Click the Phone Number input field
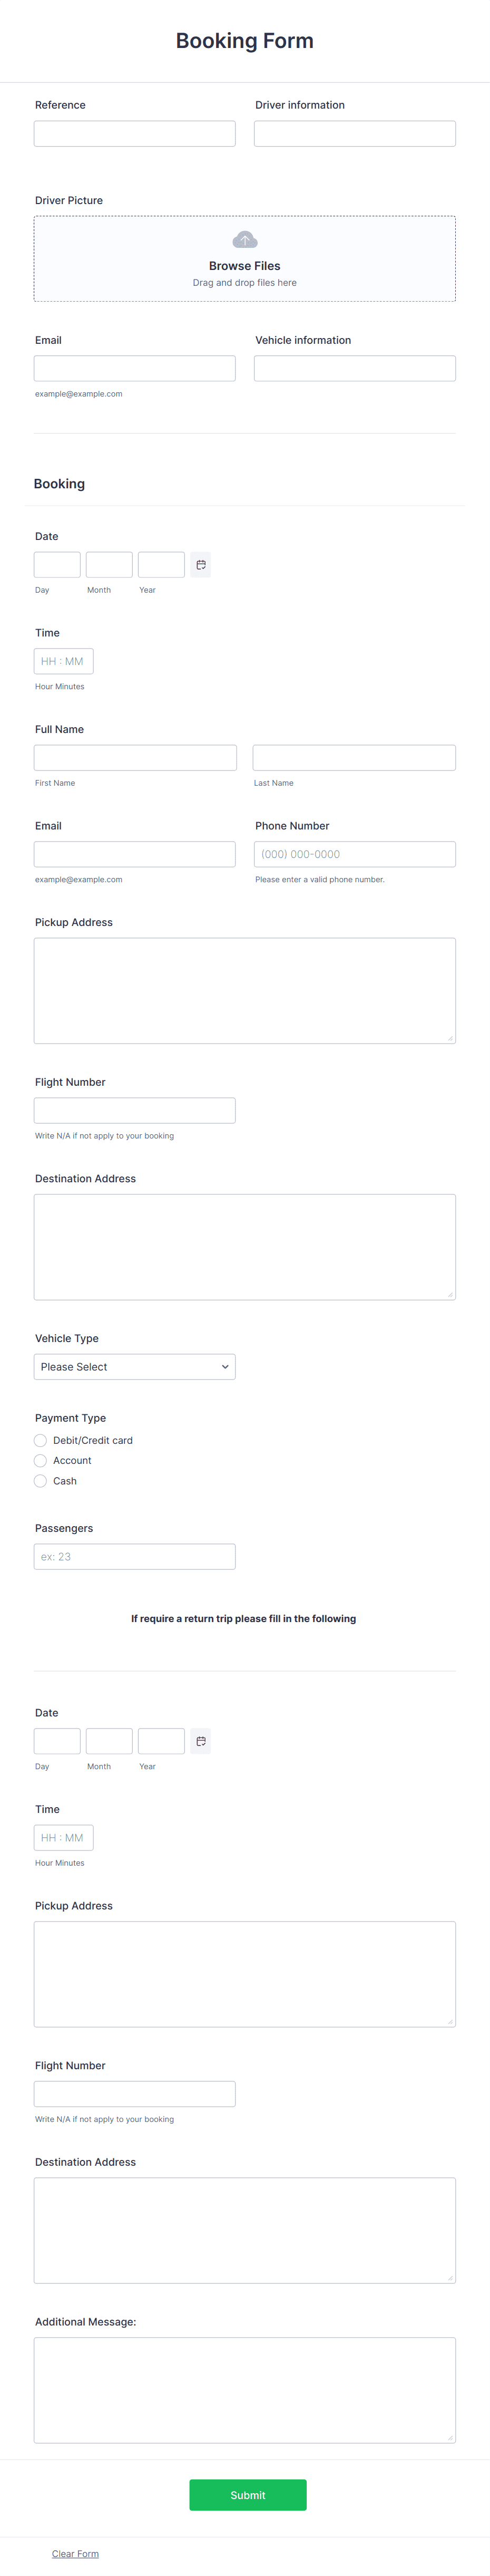Viewport: 490px width, 2576px height. [x=355, y=854]
